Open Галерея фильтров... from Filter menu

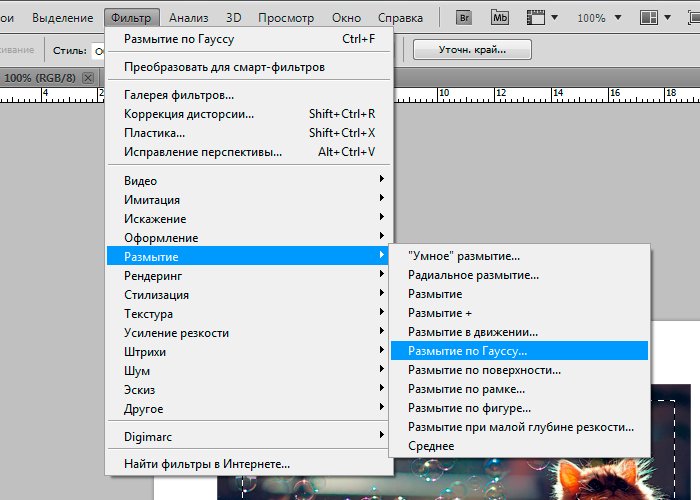179,95
